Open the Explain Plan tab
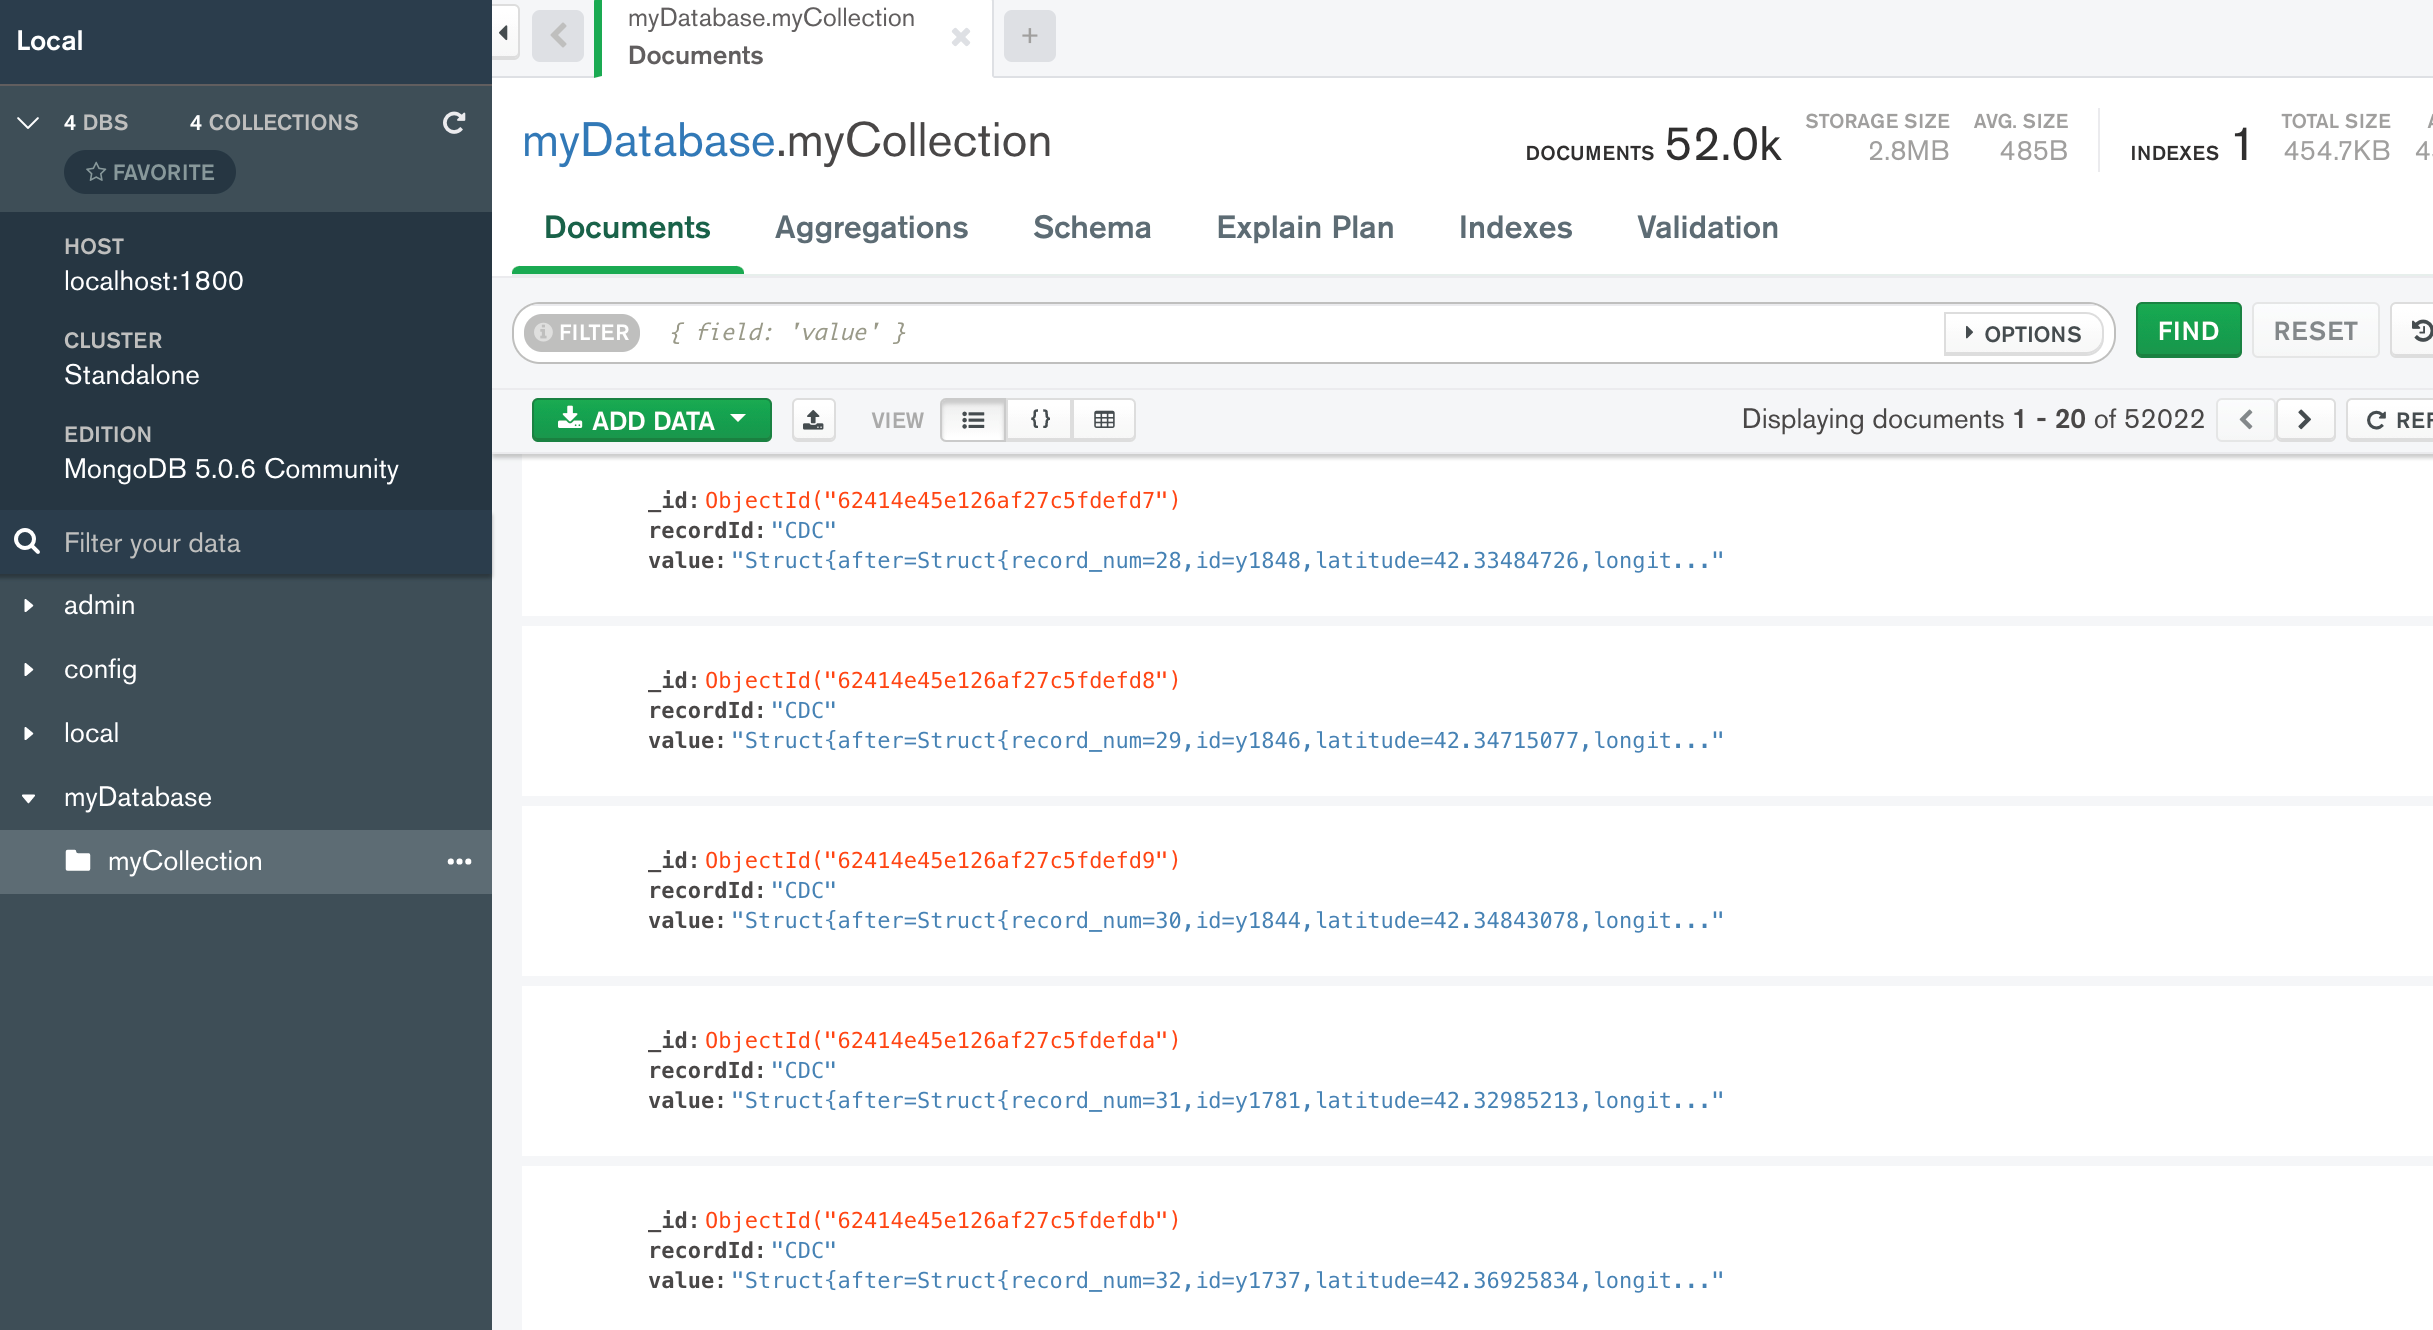 click(x=1304, y=228)
